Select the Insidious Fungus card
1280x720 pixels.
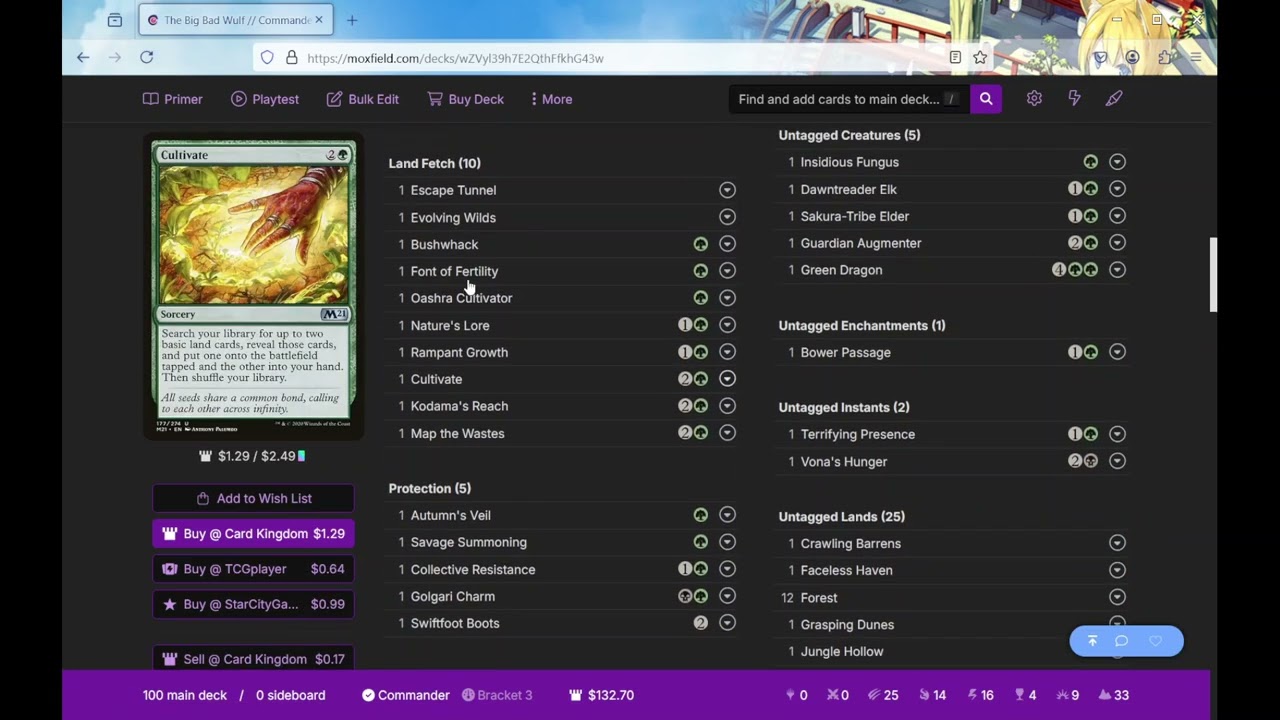(x=849, y=162)
